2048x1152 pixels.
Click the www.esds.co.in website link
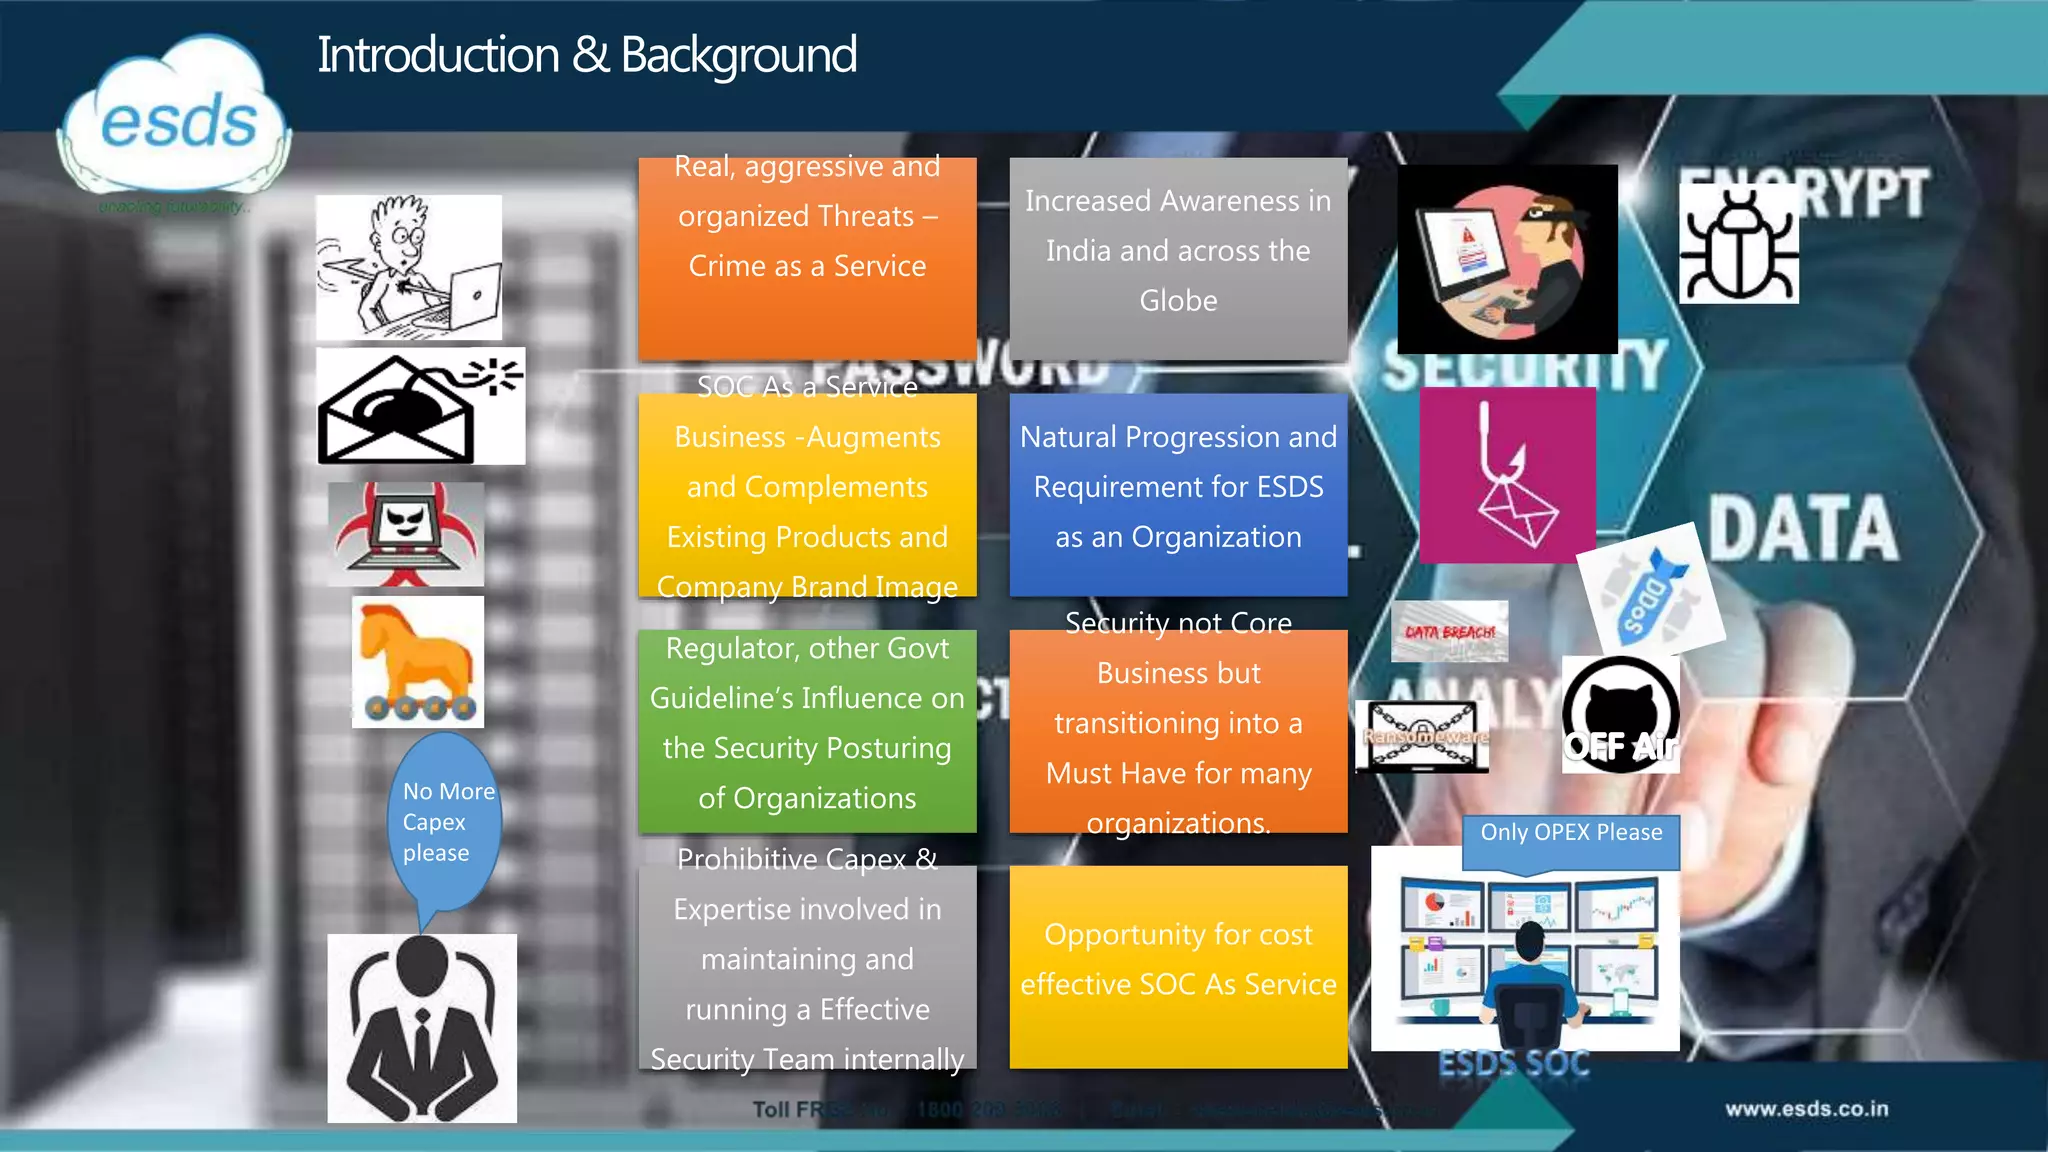(1806, 1109)
